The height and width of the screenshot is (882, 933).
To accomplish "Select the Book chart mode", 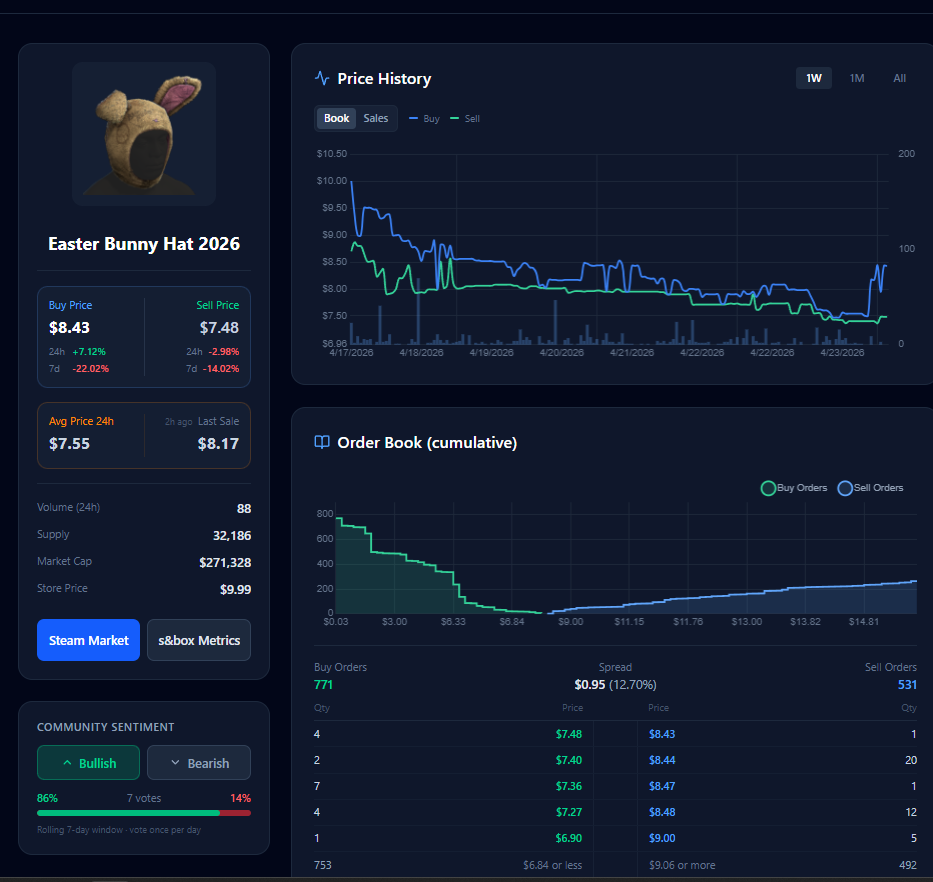I will (336, 118).
